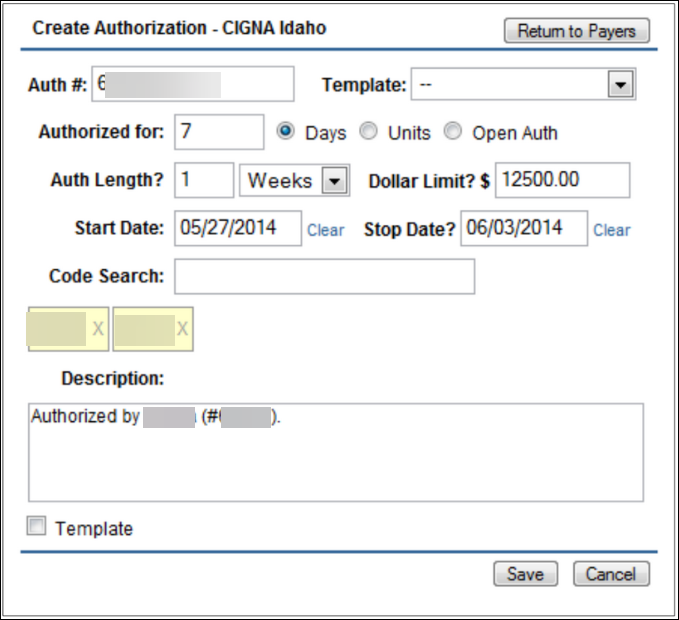Click into the Code Search box

324,277
